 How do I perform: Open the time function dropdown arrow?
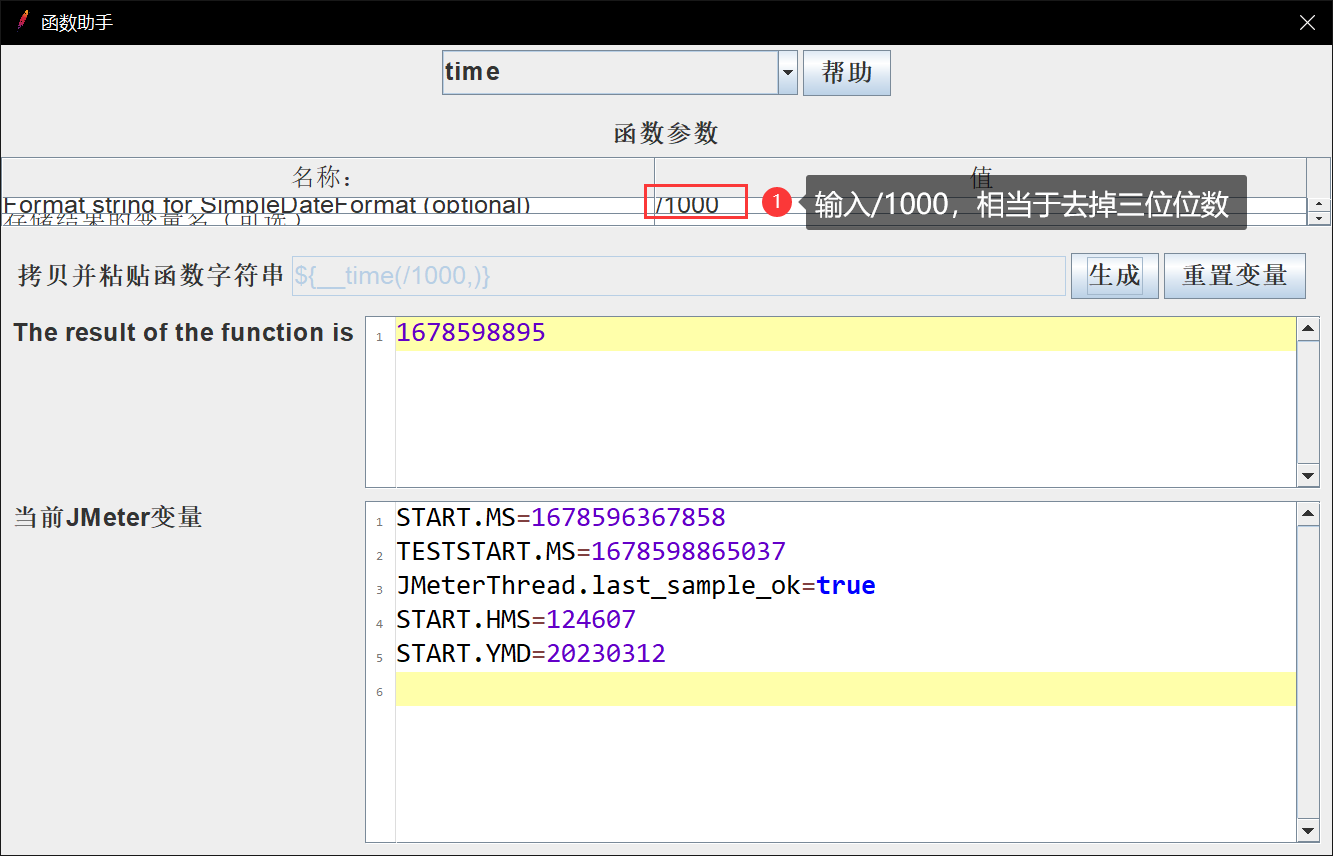tap(787, 73)
